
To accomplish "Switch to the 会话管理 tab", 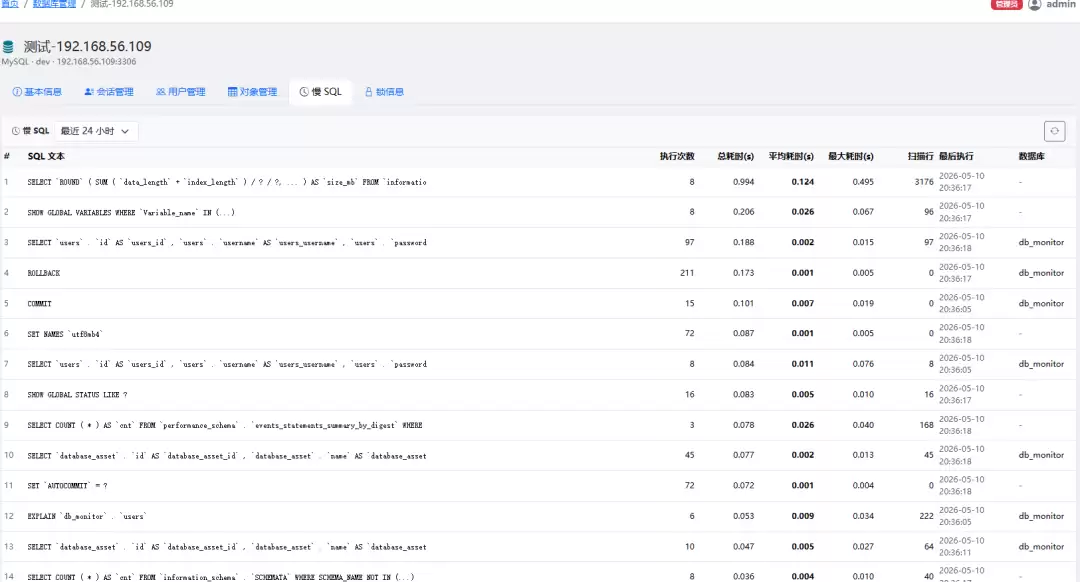I will pos(109,92).
